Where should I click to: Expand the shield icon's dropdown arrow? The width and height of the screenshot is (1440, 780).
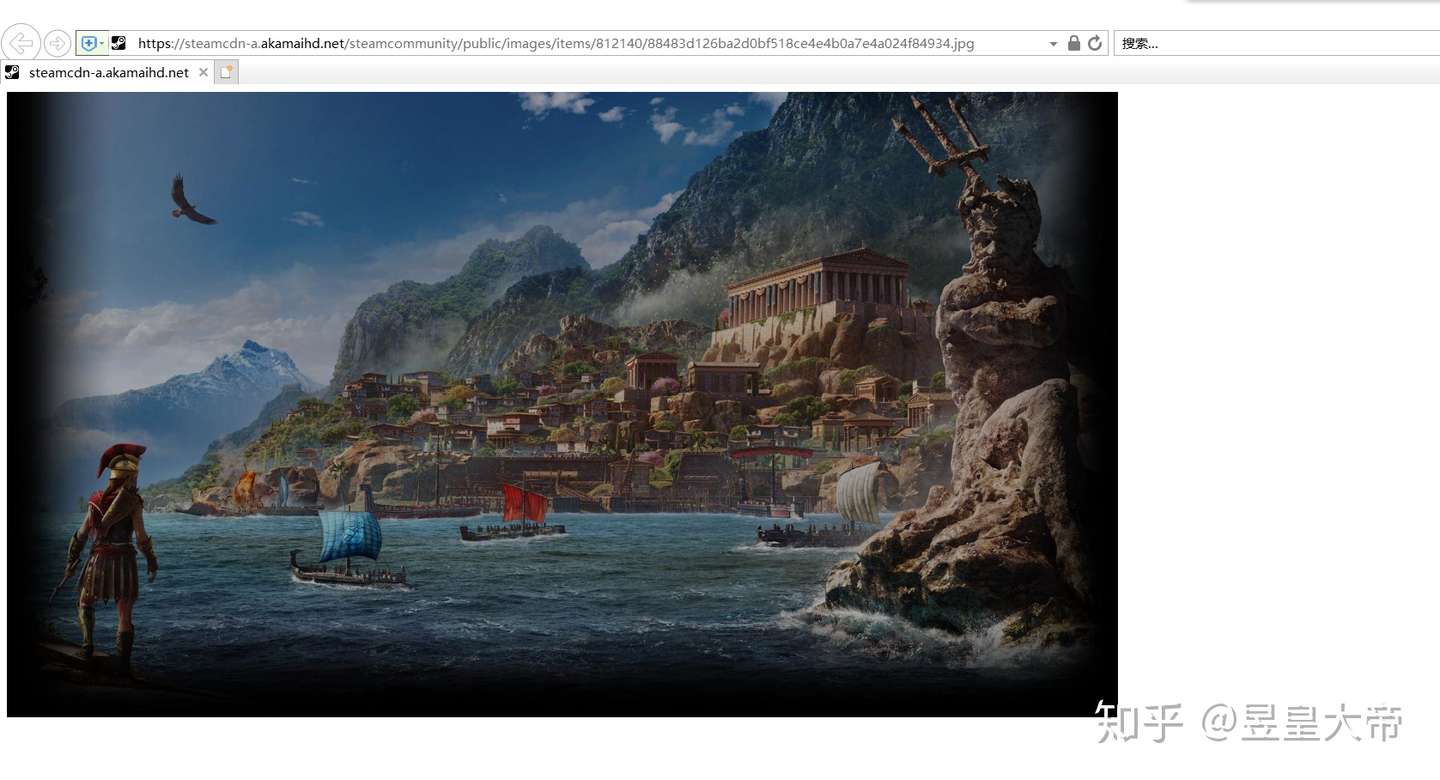pyautogui.click(x=102, y=43)
